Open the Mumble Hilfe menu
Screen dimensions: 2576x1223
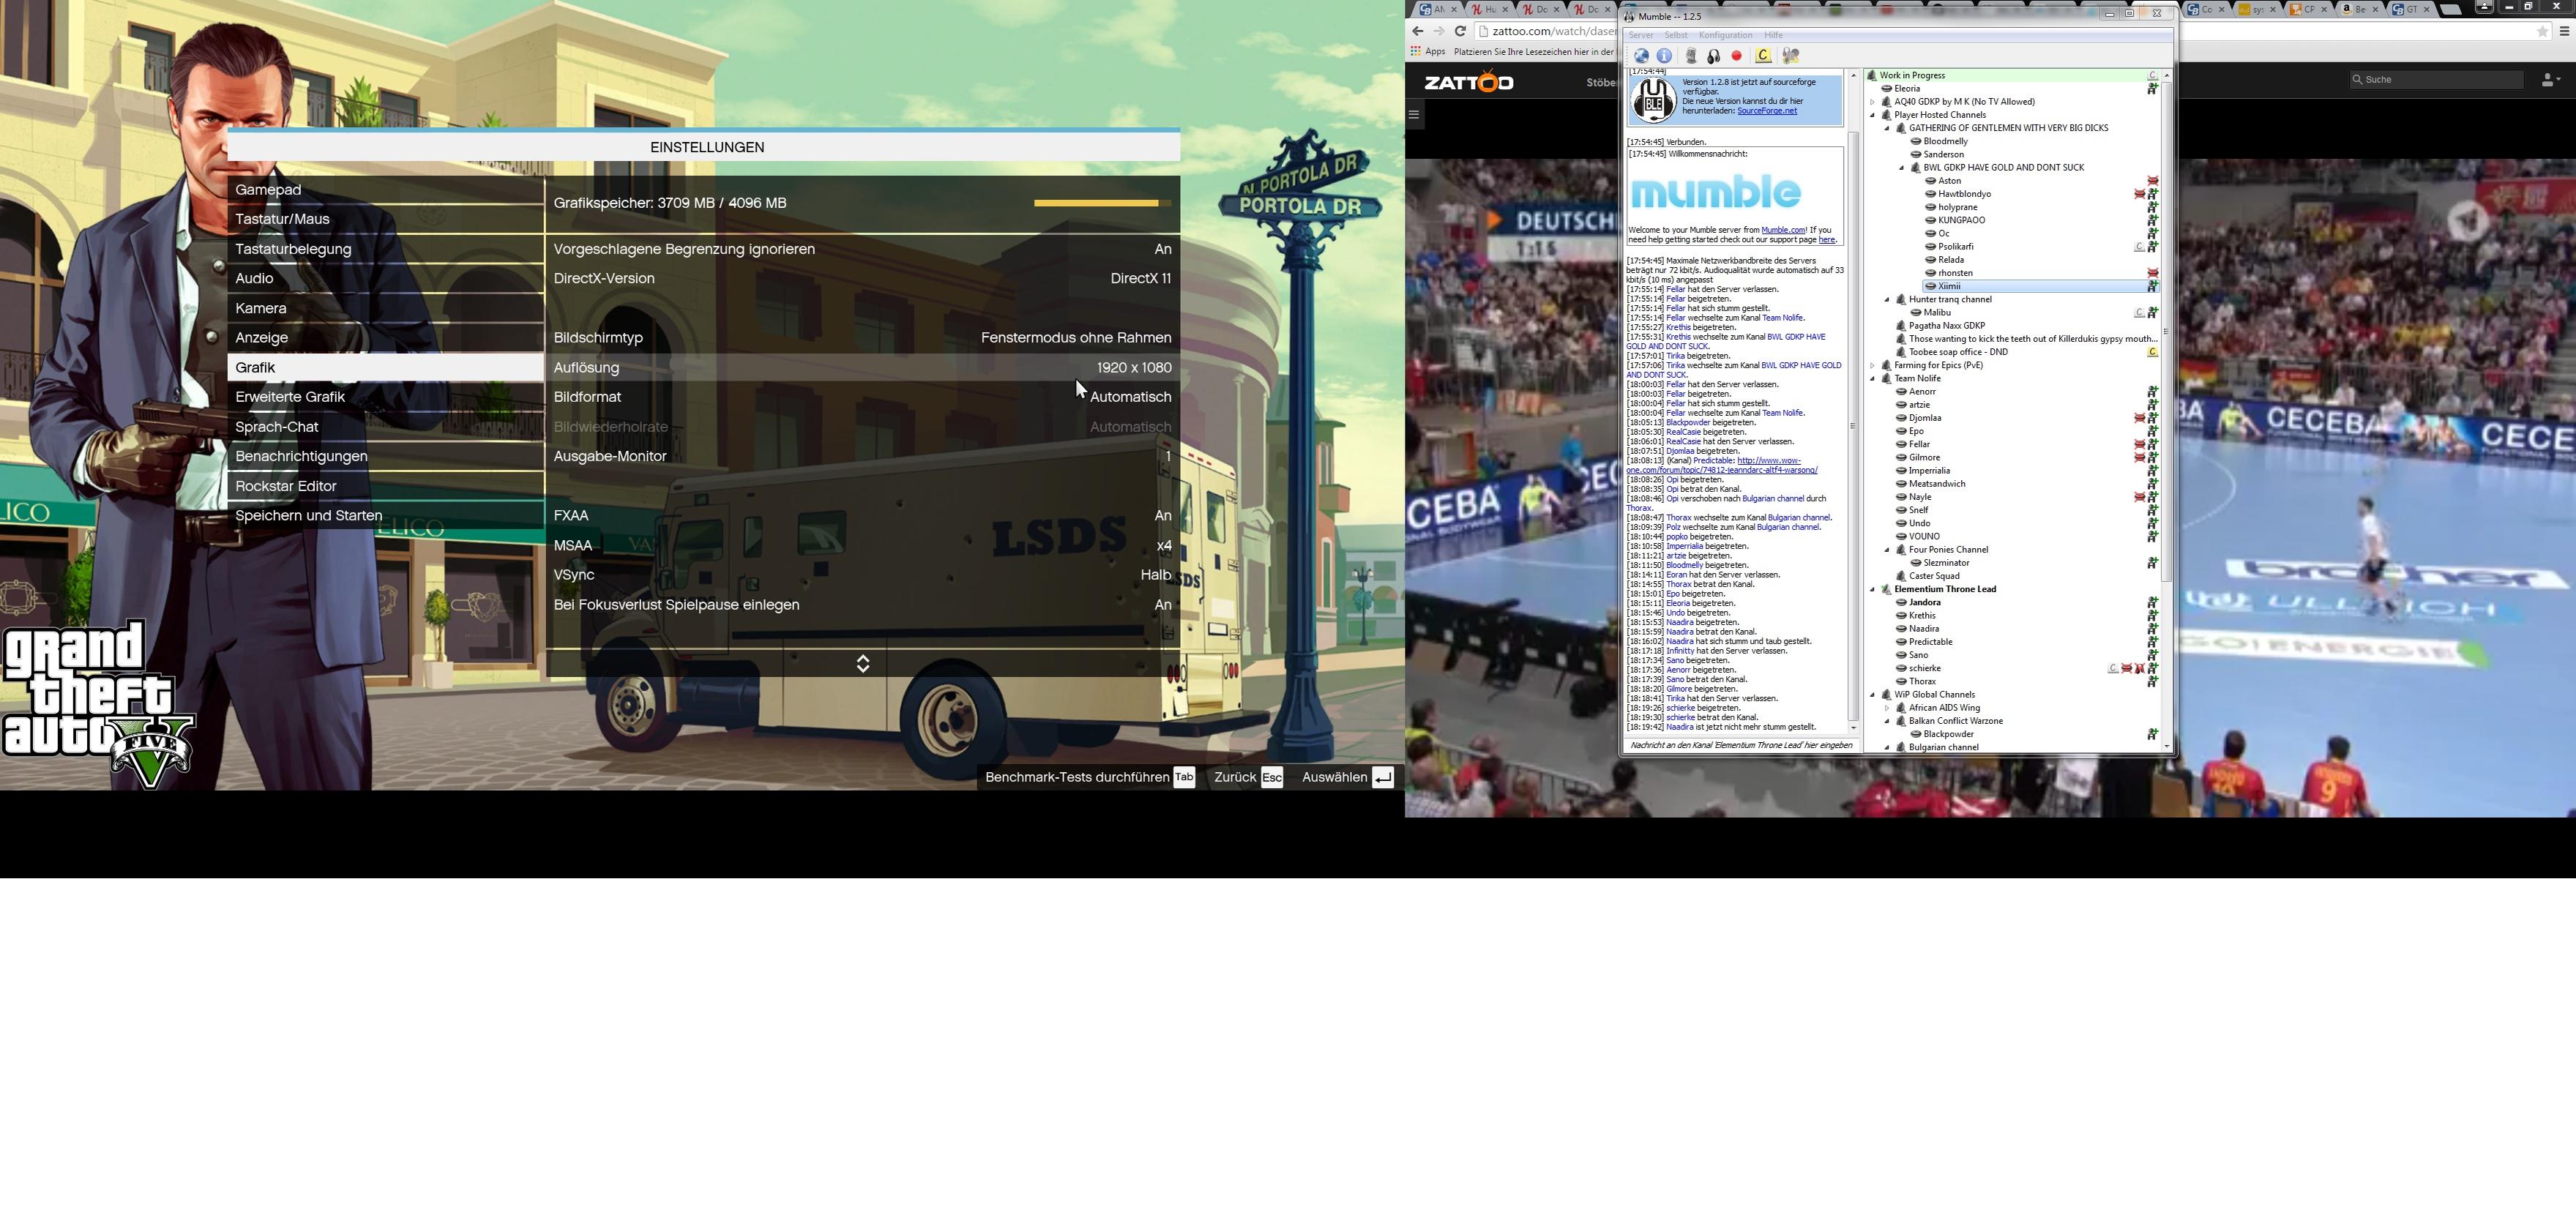(x=1773, y=35)
